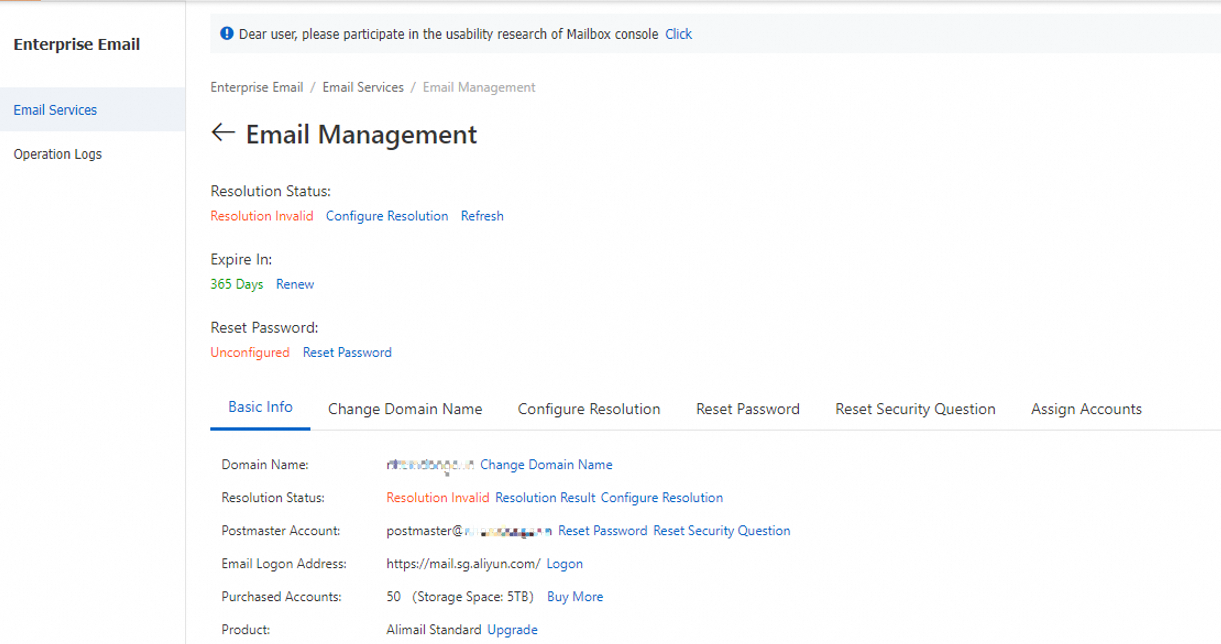
Task: Switch to the Reset Password tab
Action: pyautogui.click(x=748, y=409)
